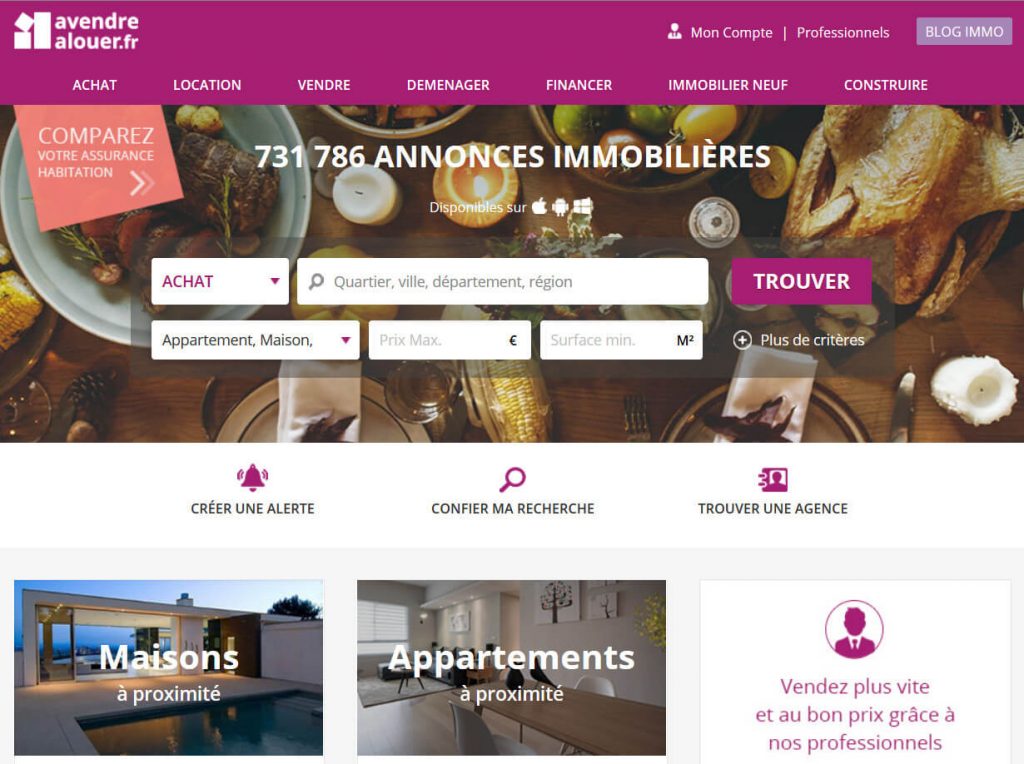Open the FINANCER menu
Screen dimensions: 1024x764
pyautogui.click(x=579, y=85)
